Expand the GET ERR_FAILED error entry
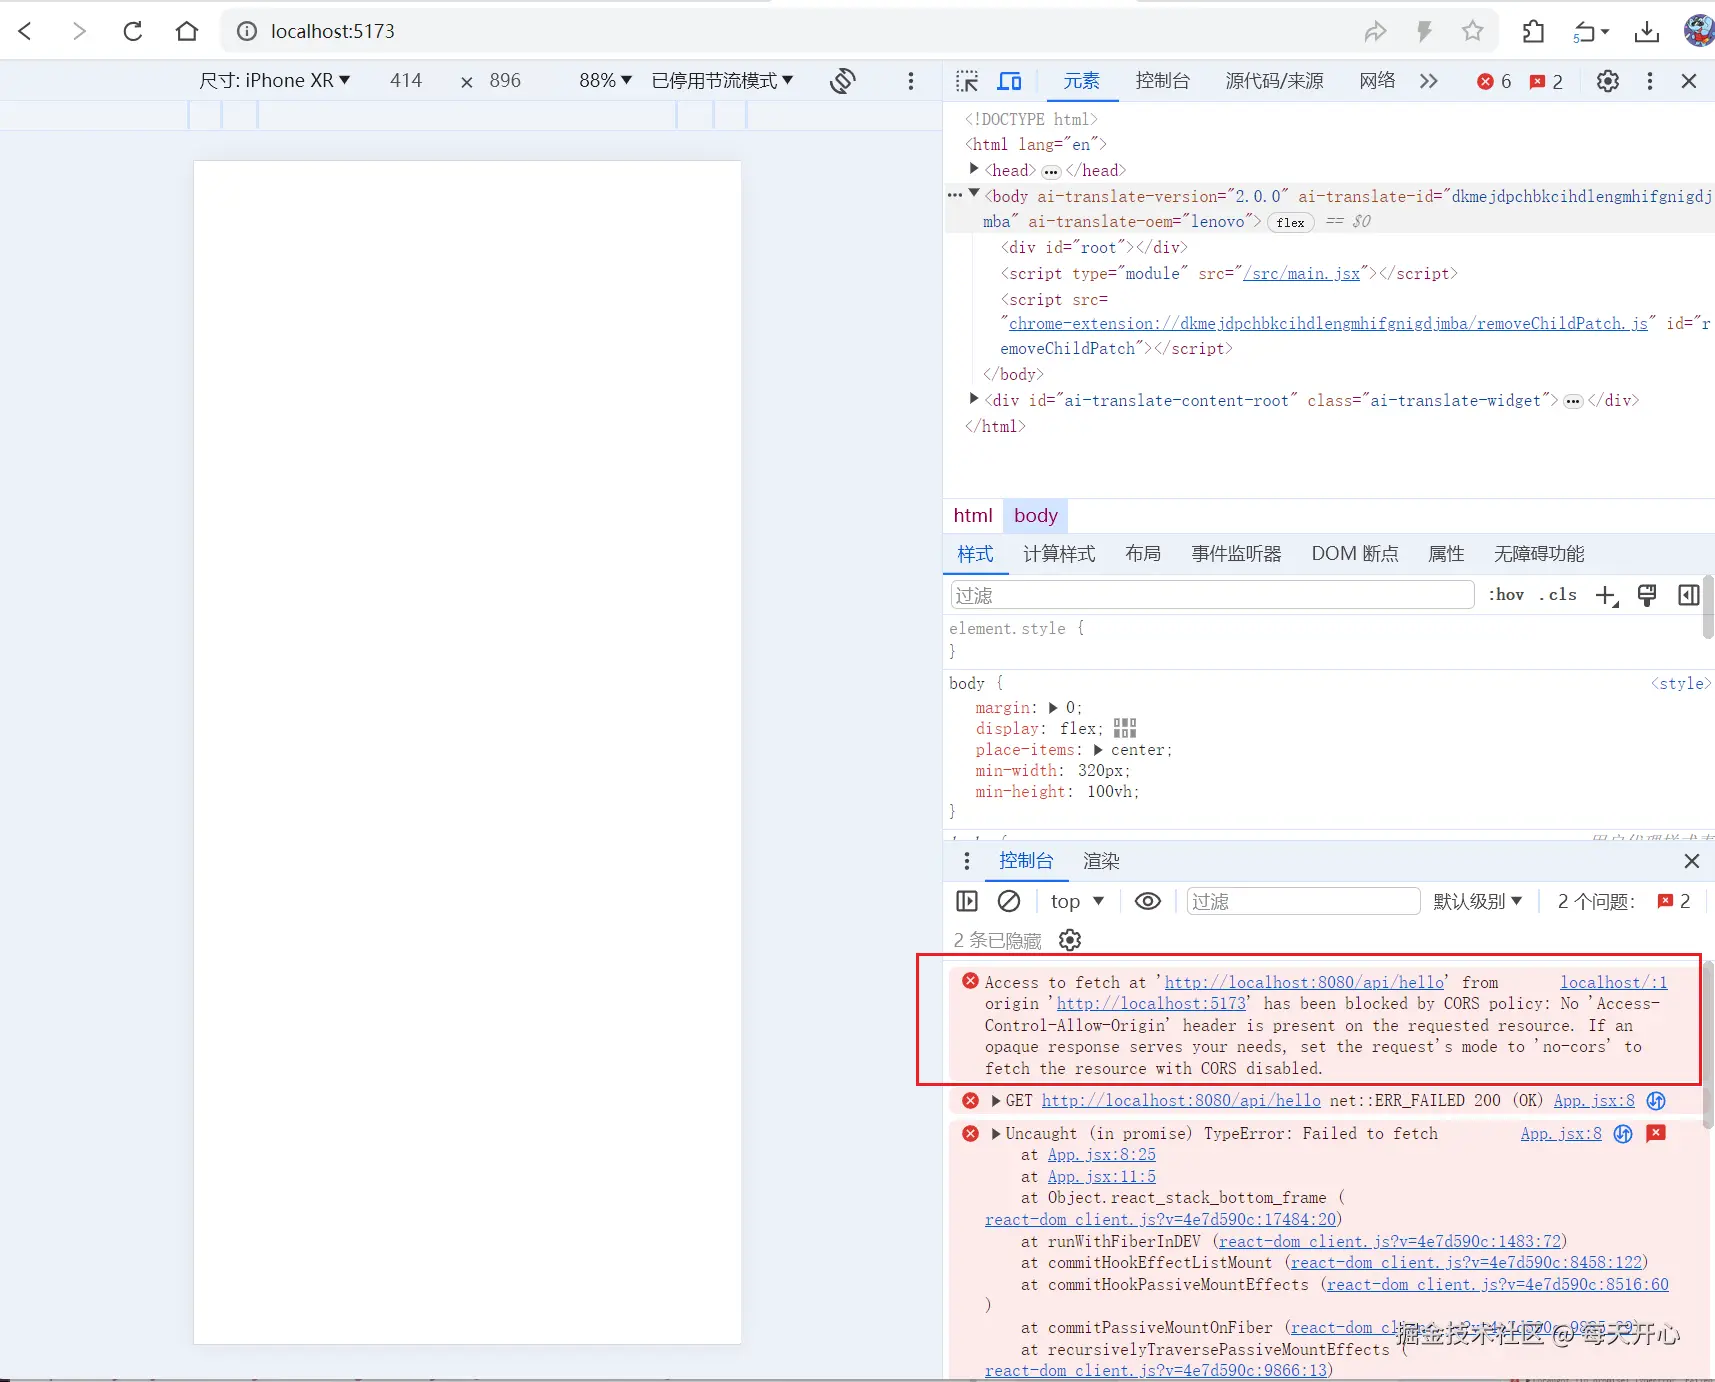 [996, 1100]
